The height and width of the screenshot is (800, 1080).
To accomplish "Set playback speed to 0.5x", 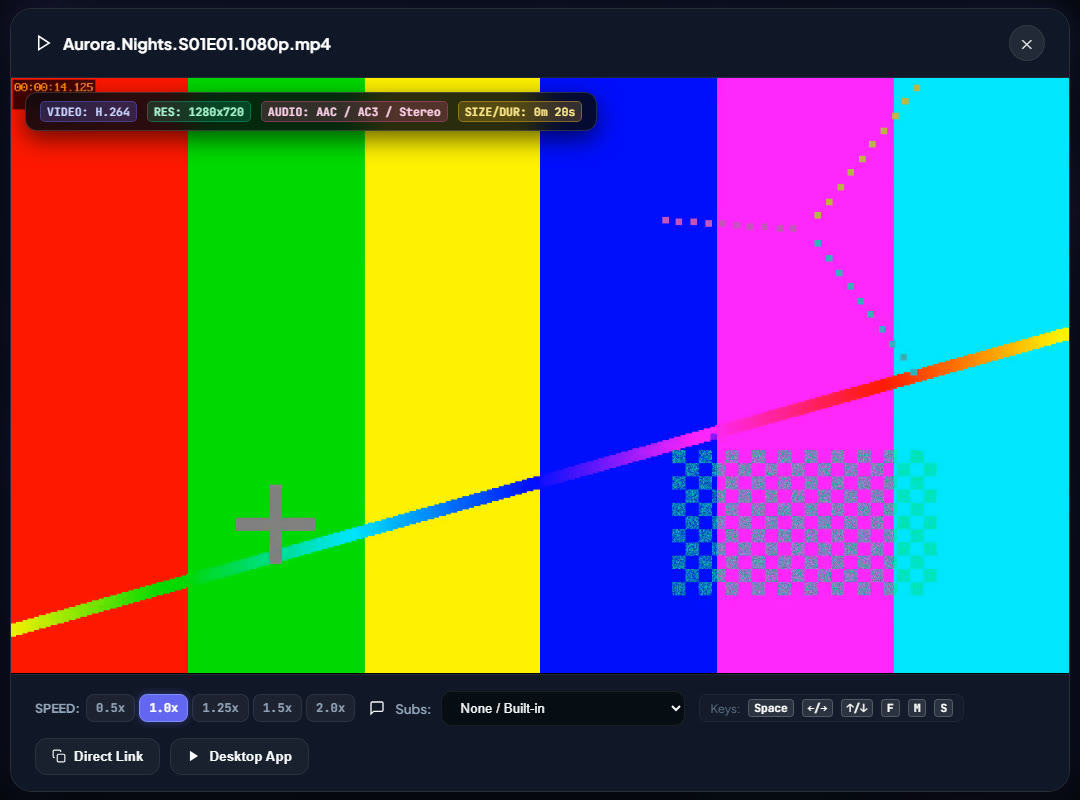I will 110,708.
